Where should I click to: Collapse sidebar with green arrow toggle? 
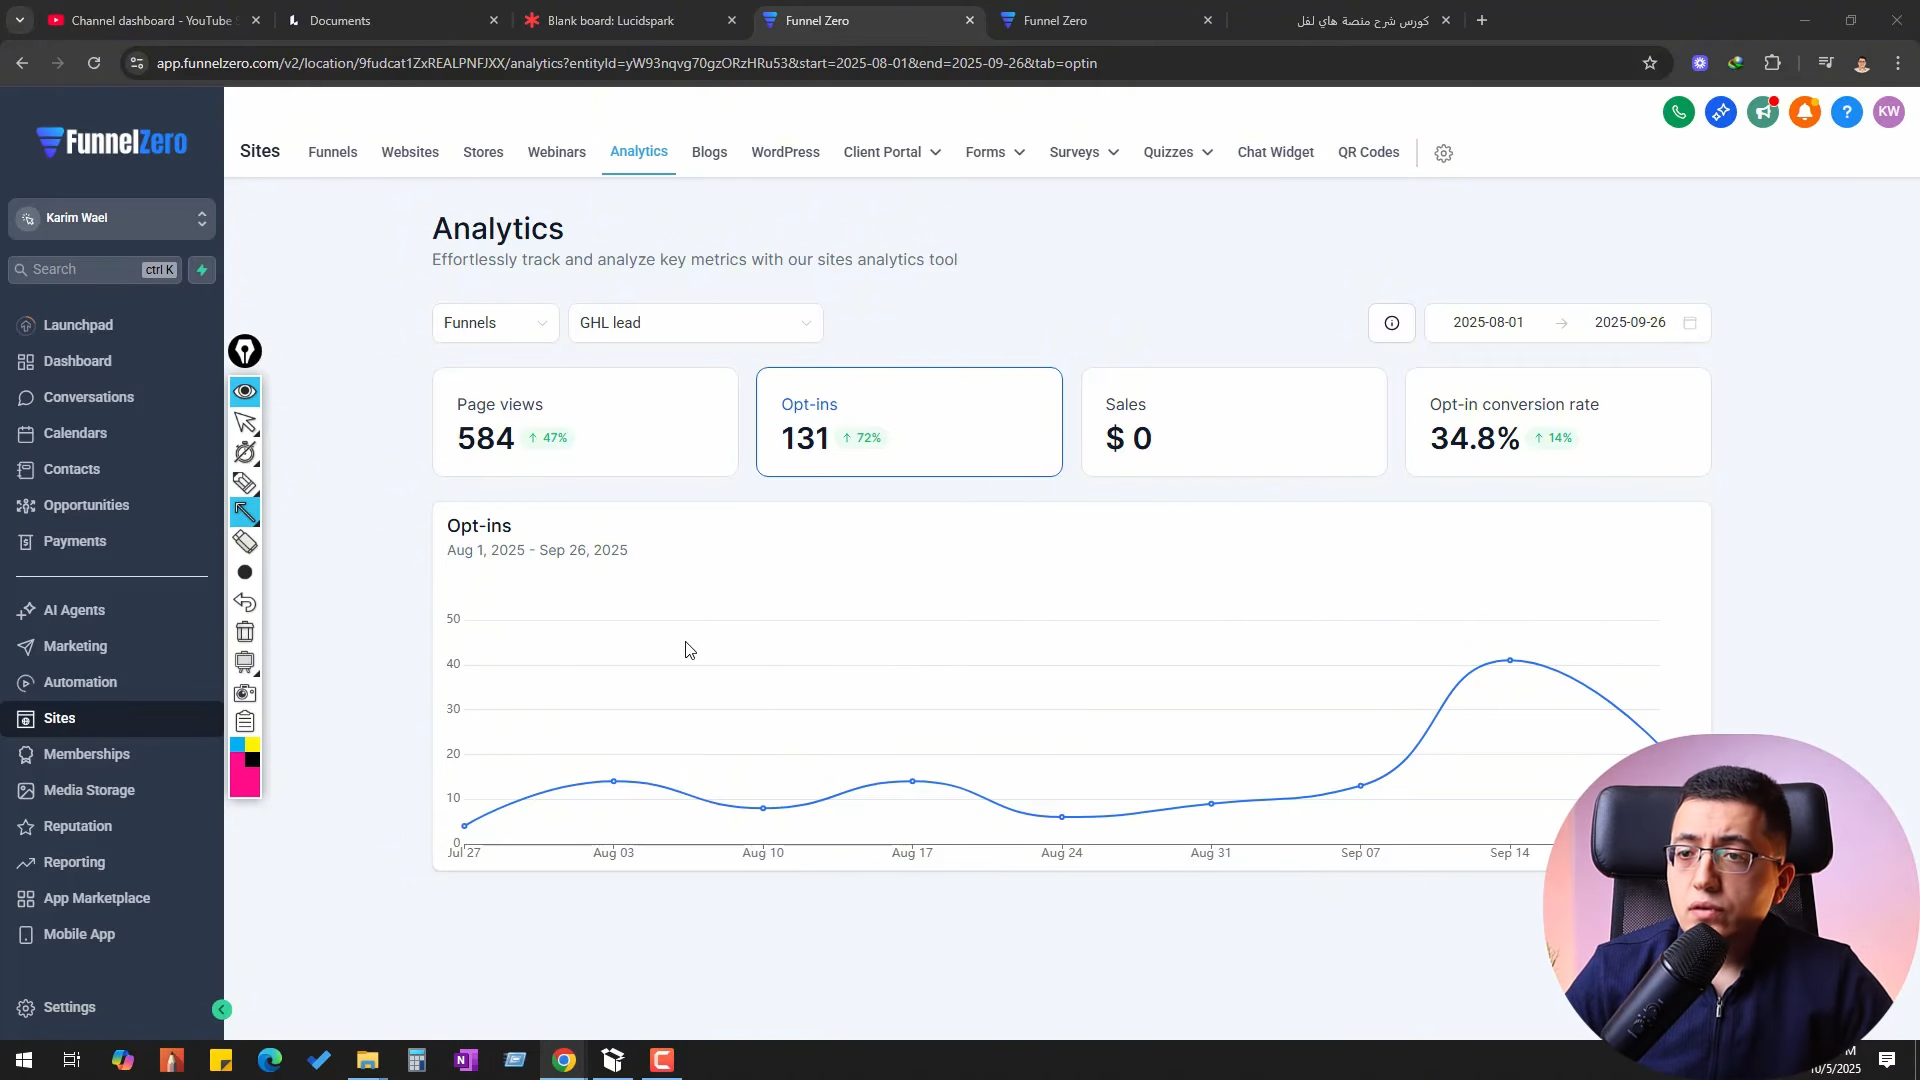(x=222, y=1010)
